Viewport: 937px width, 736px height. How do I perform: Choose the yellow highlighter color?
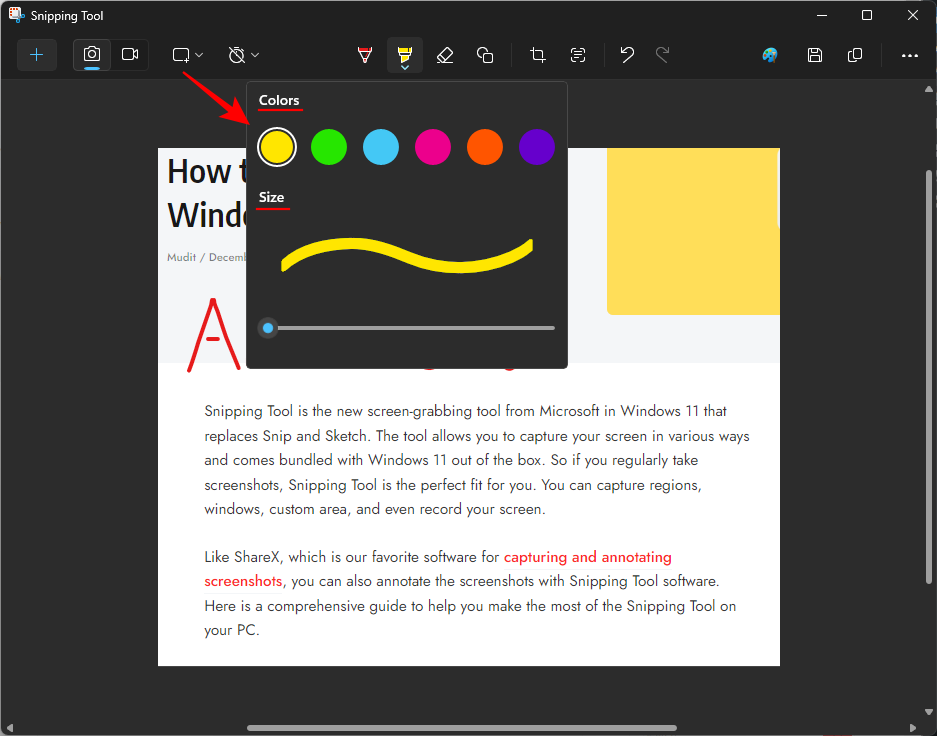[x=277, y=147]
